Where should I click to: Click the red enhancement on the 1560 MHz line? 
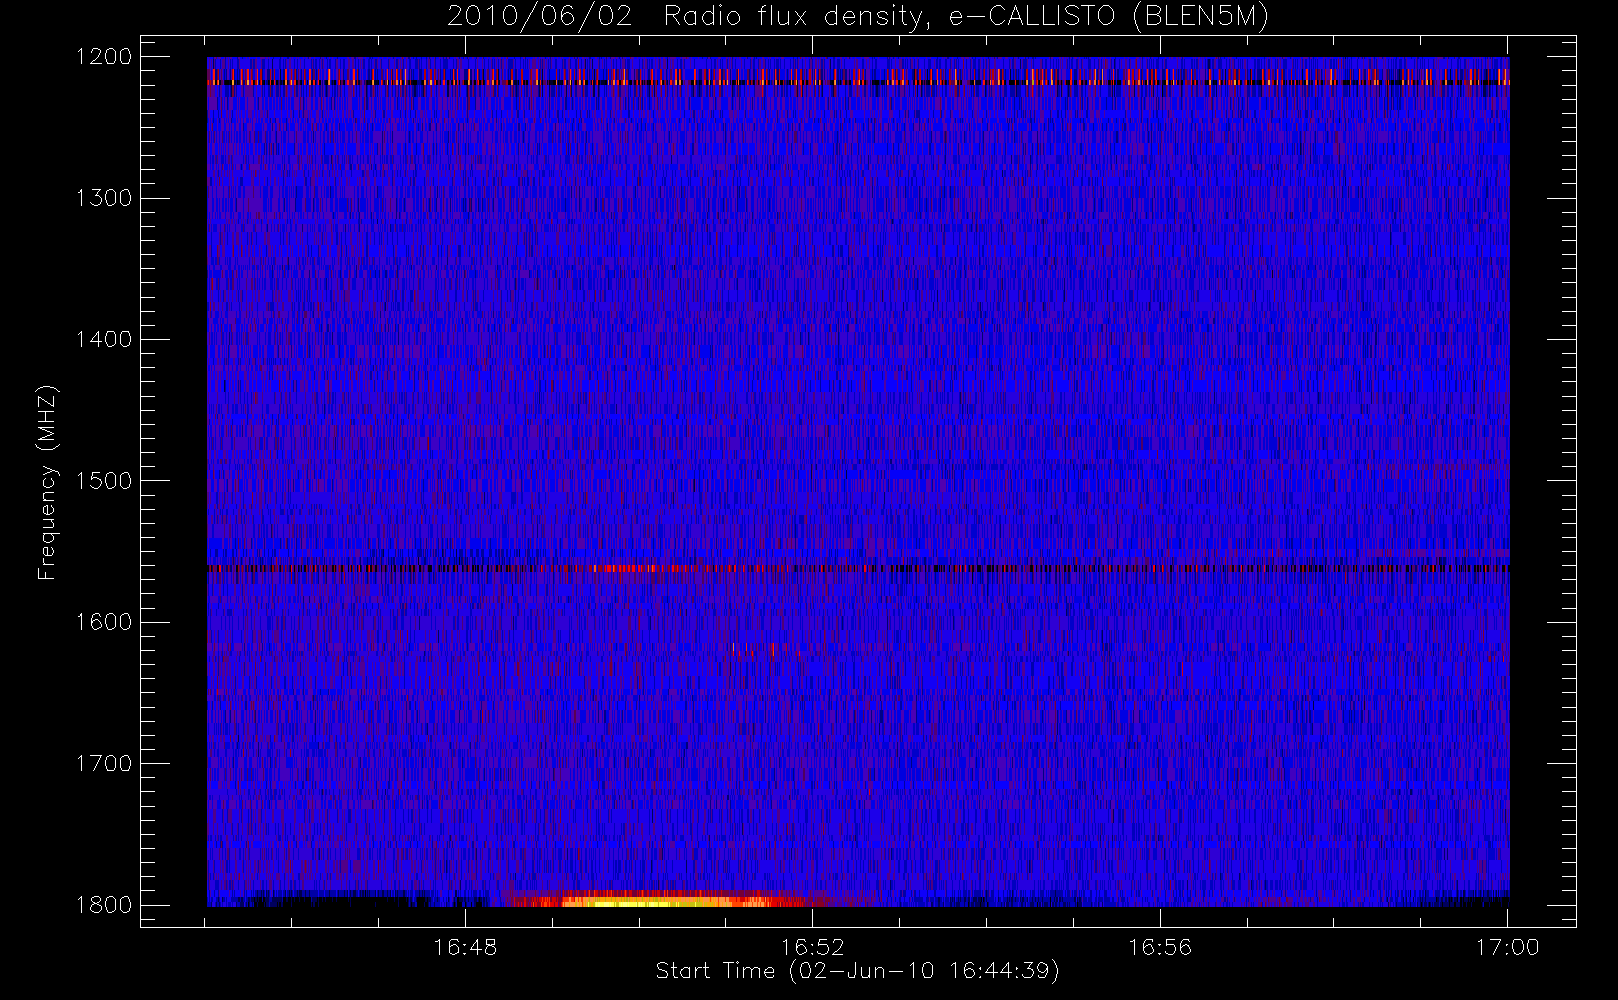click(x=628, y=568)
